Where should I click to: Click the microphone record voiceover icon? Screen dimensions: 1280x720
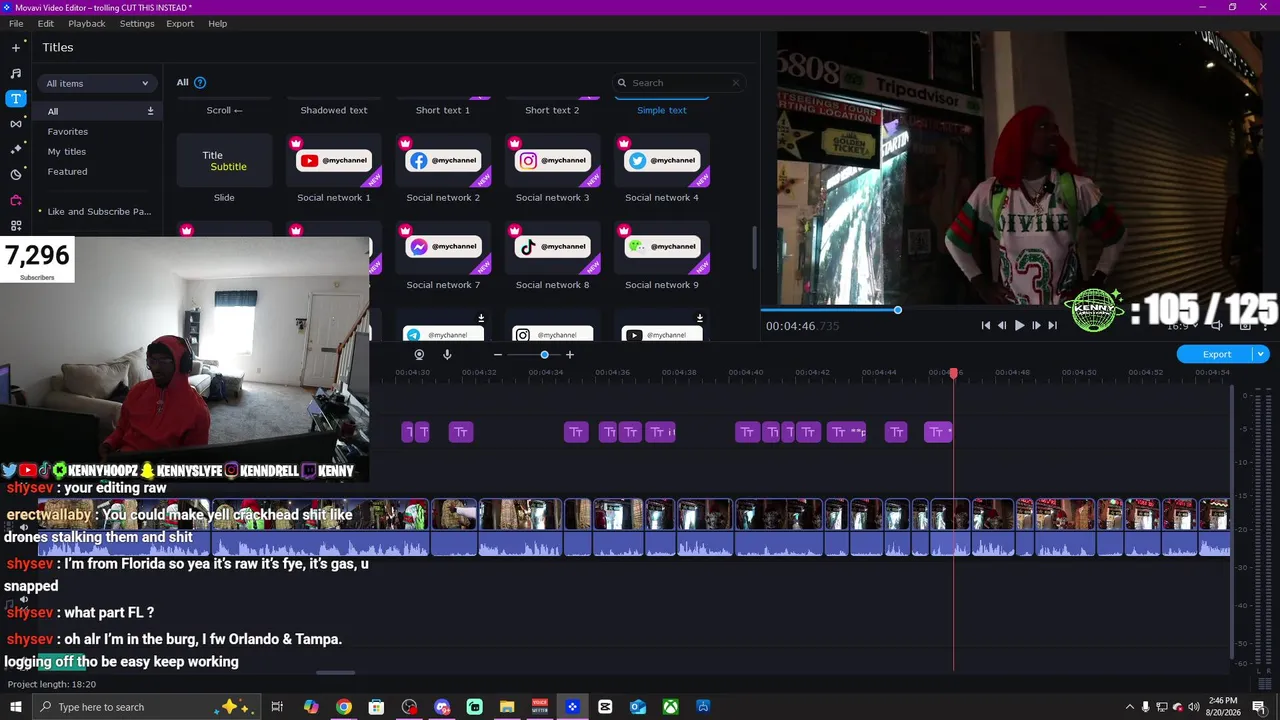coord(447,354)
